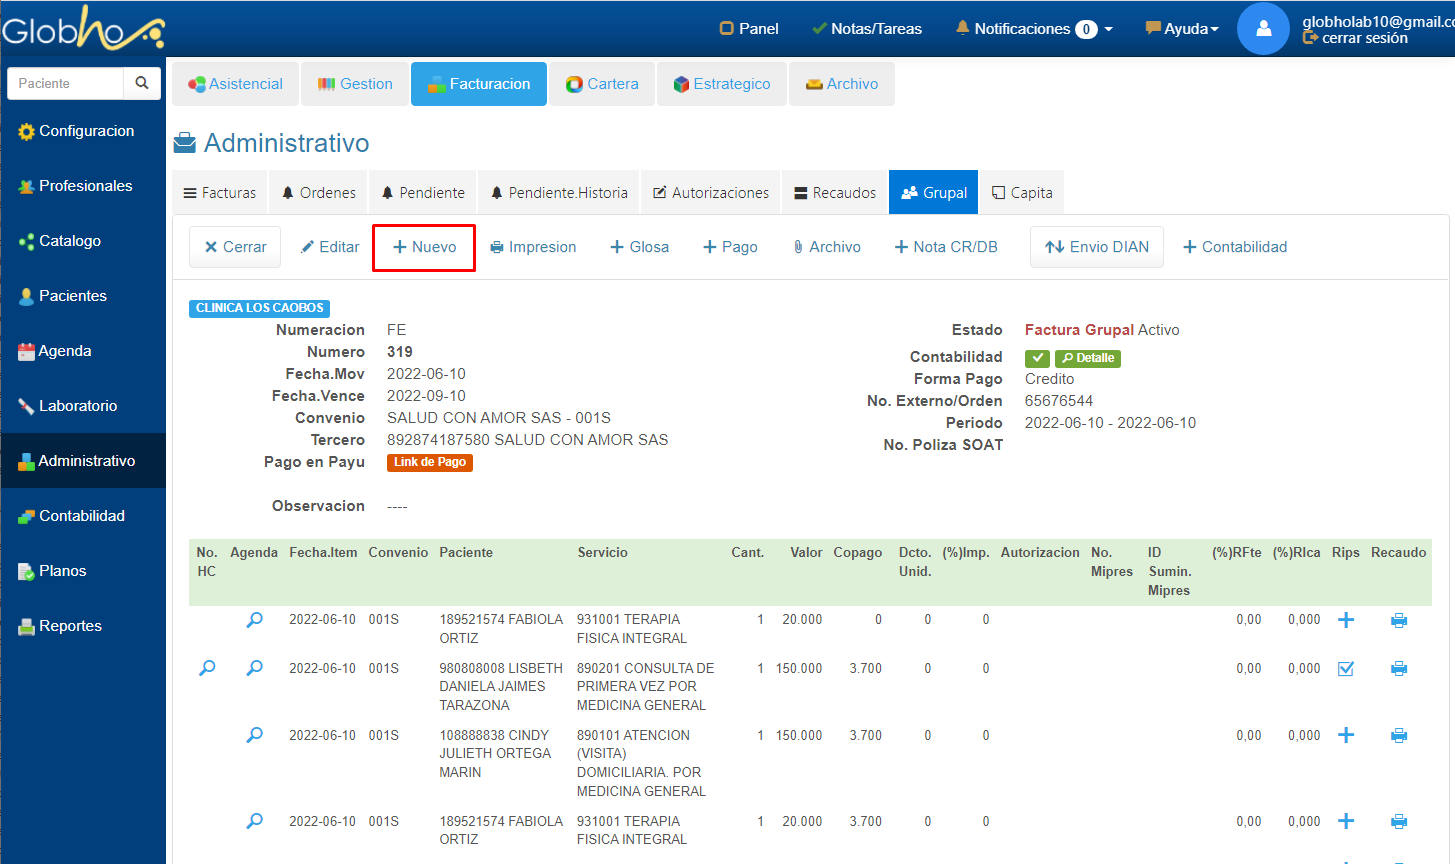The height and width of the screenshot is (864, 1455).
Task: Add Rips plus icon for 890101 Atencion row
Action: [1346, 735]
